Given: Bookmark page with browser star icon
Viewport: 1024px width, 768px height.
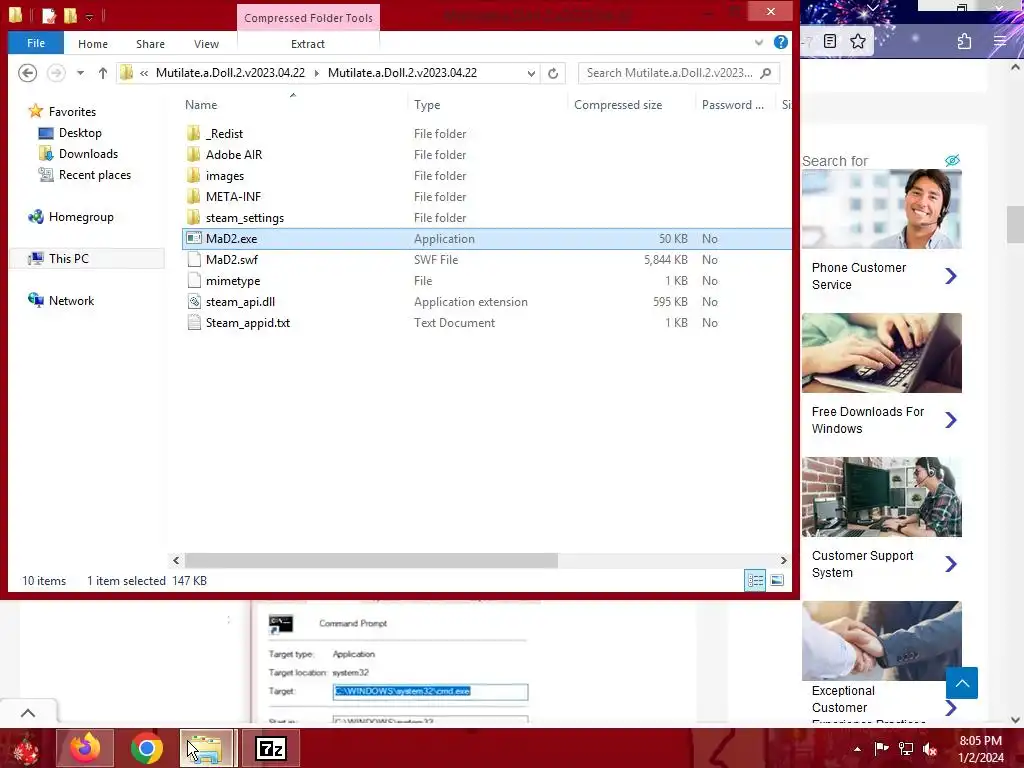Looking at the screenshot, I should point(857,41).
